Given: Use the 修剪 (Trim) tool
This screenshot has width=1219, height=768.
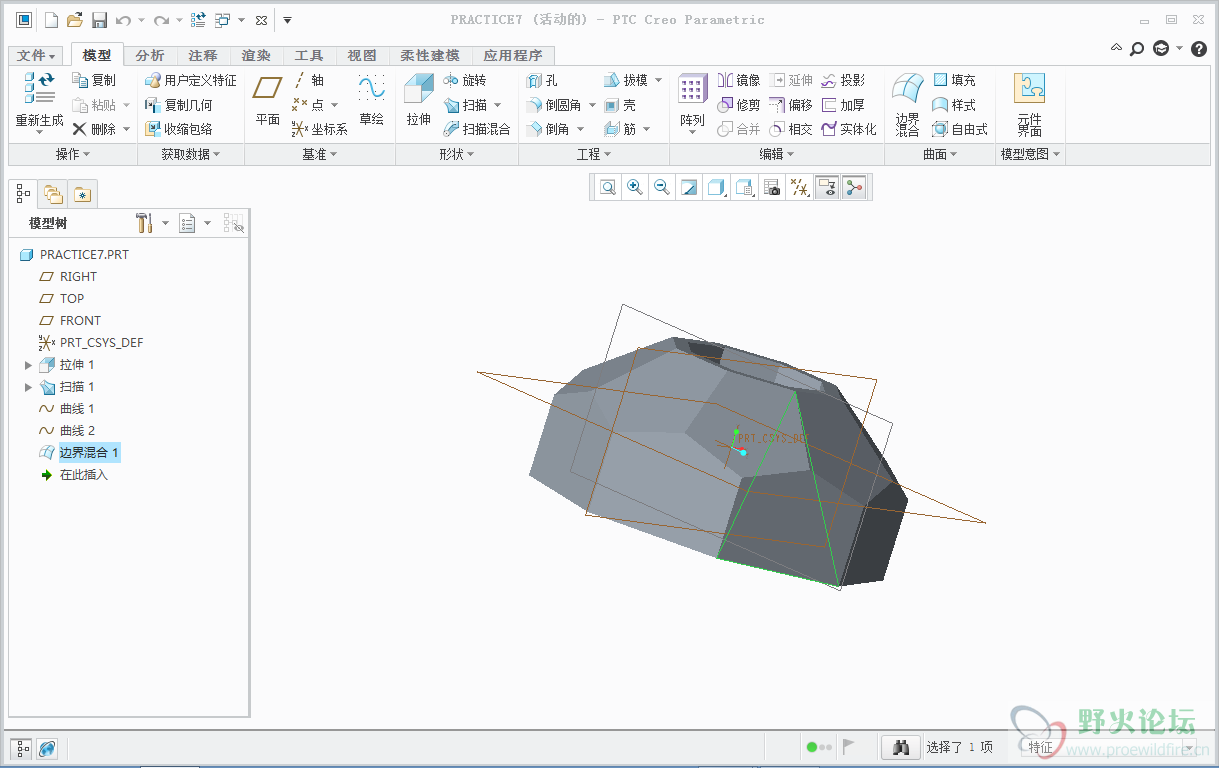Looking at the screenshot, I should 738,105.
